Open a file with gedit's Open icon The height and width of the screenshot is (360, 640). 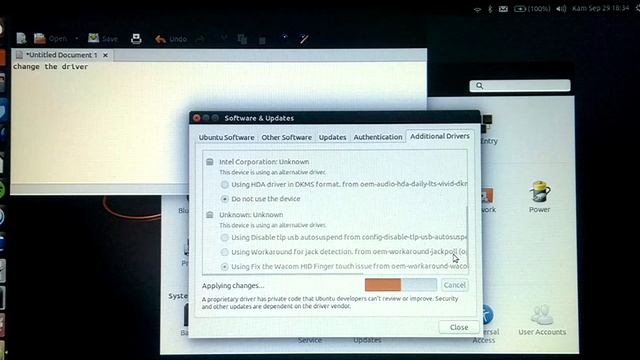40,38
